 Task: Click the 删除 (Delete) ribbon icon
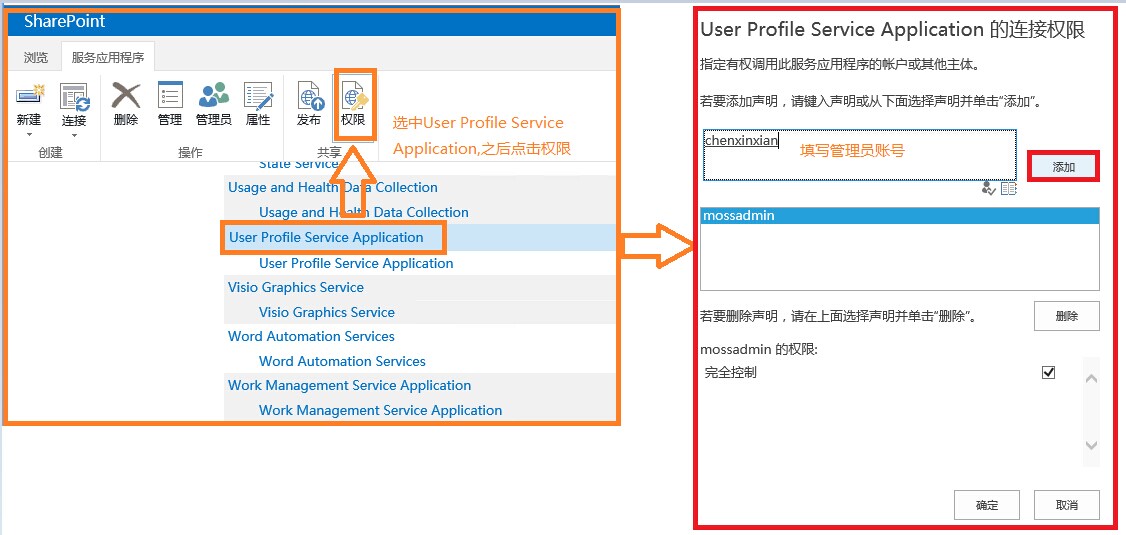coord(126,96)
